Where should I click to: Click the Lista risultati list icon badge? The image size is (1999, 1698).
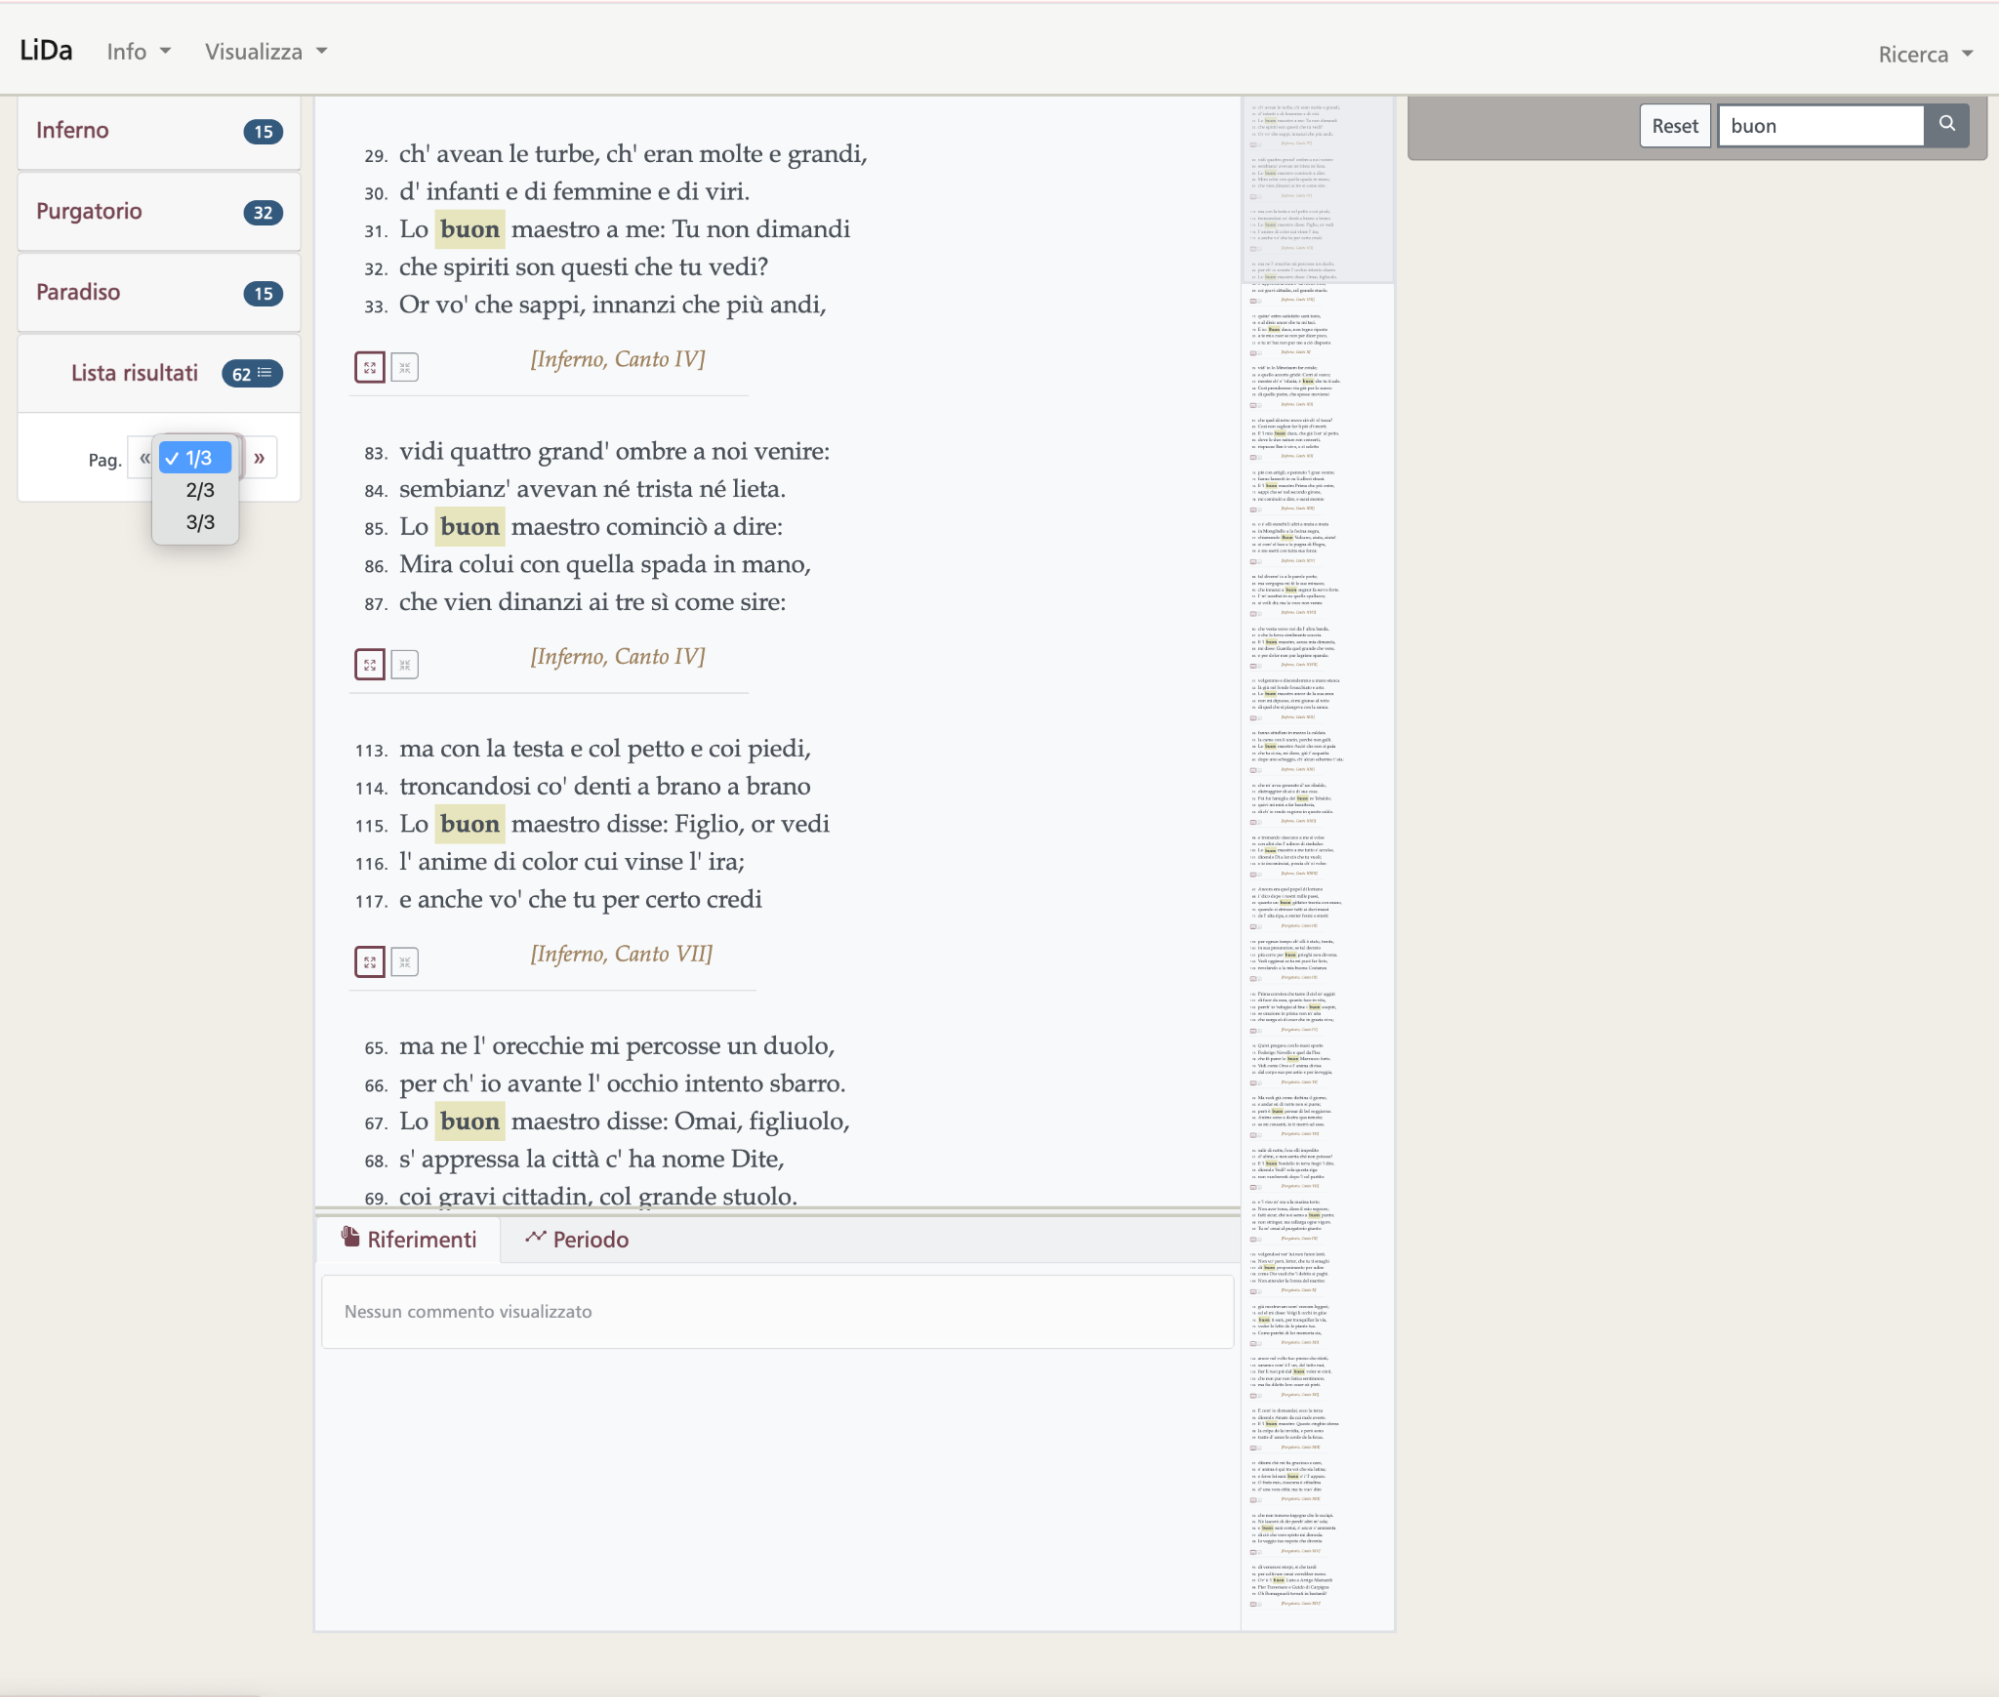252,374
